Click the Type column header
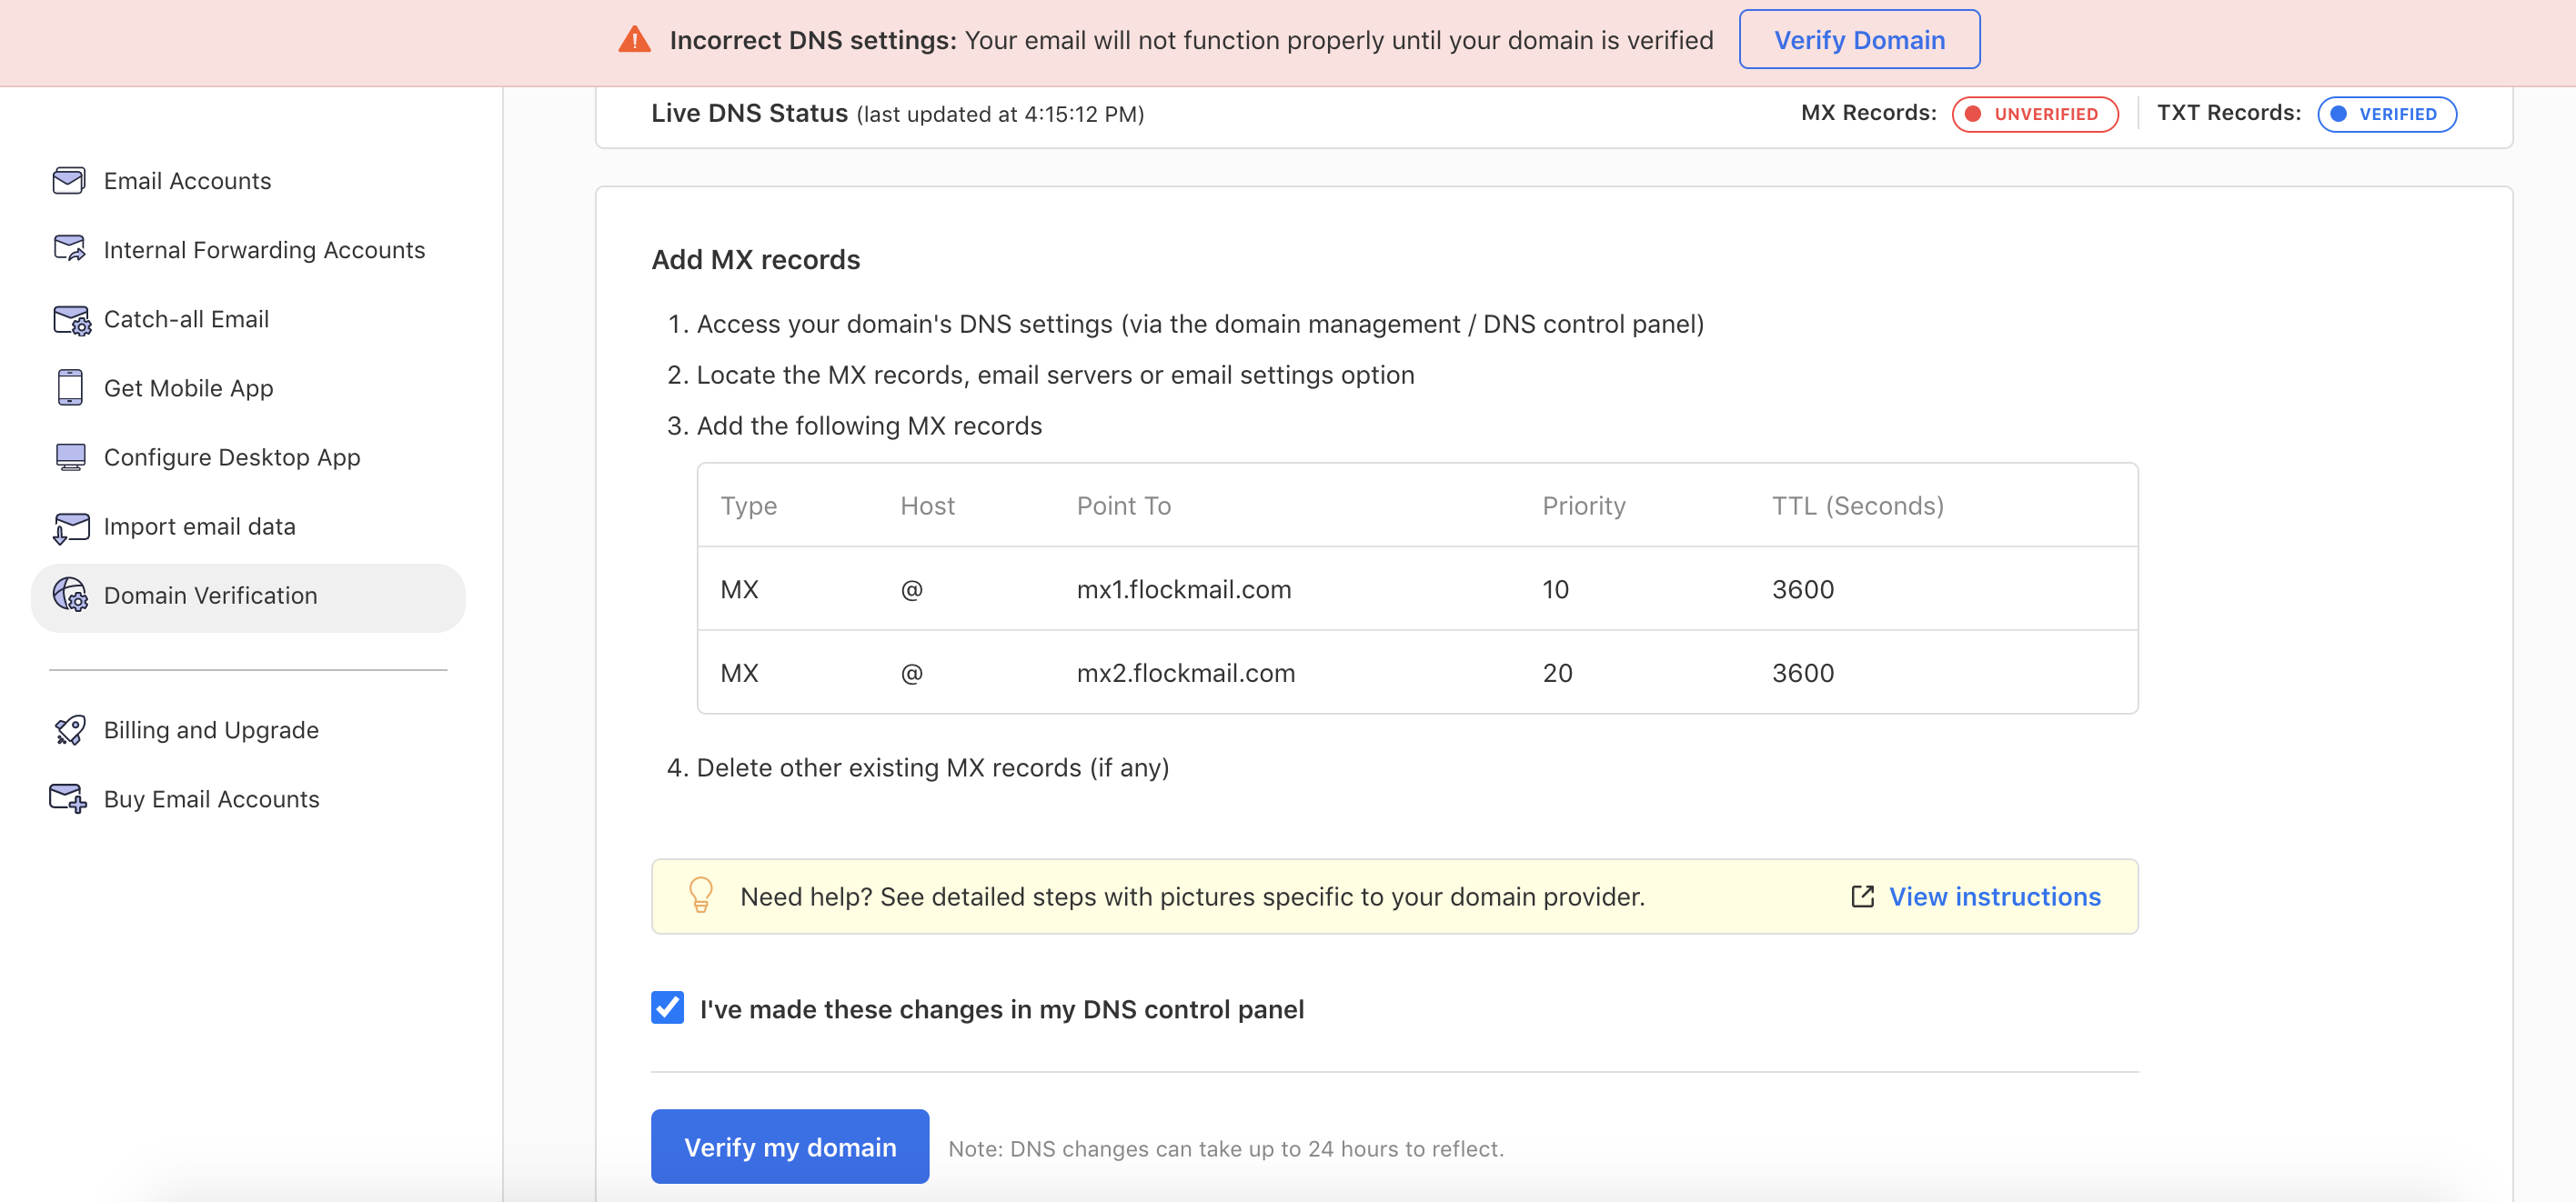 [748, 506]
